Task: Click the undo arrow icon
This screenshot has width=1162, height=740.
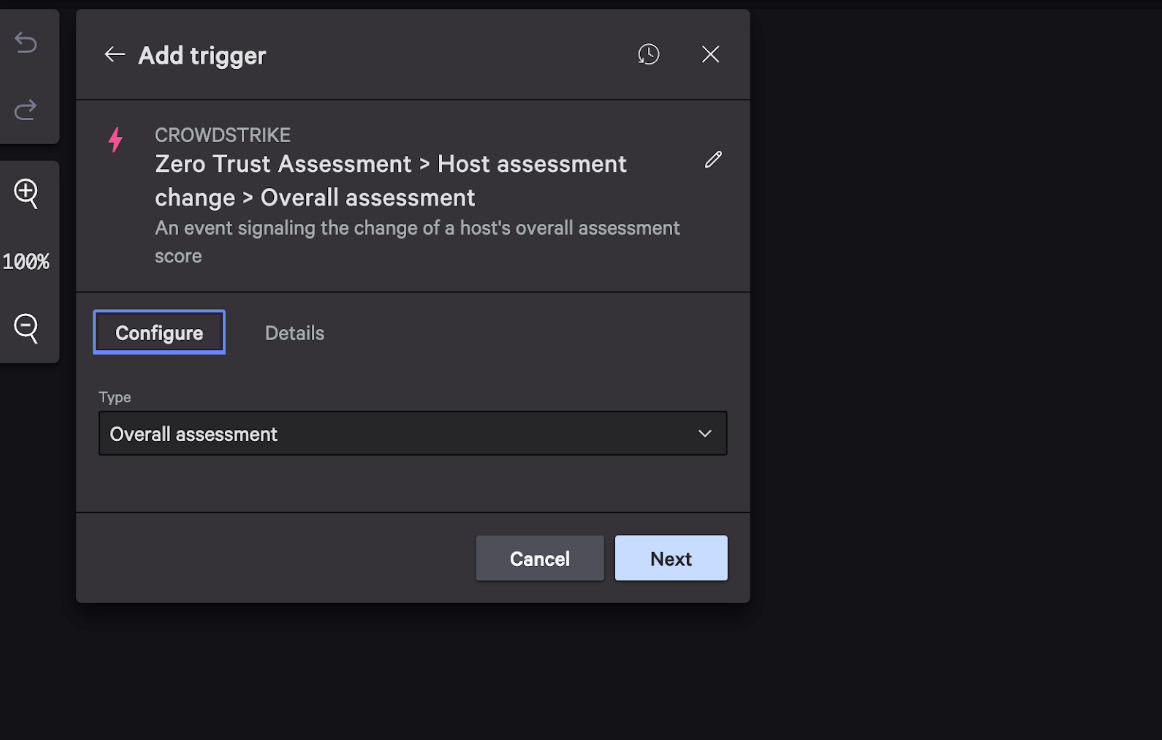Action: point(26,43)
